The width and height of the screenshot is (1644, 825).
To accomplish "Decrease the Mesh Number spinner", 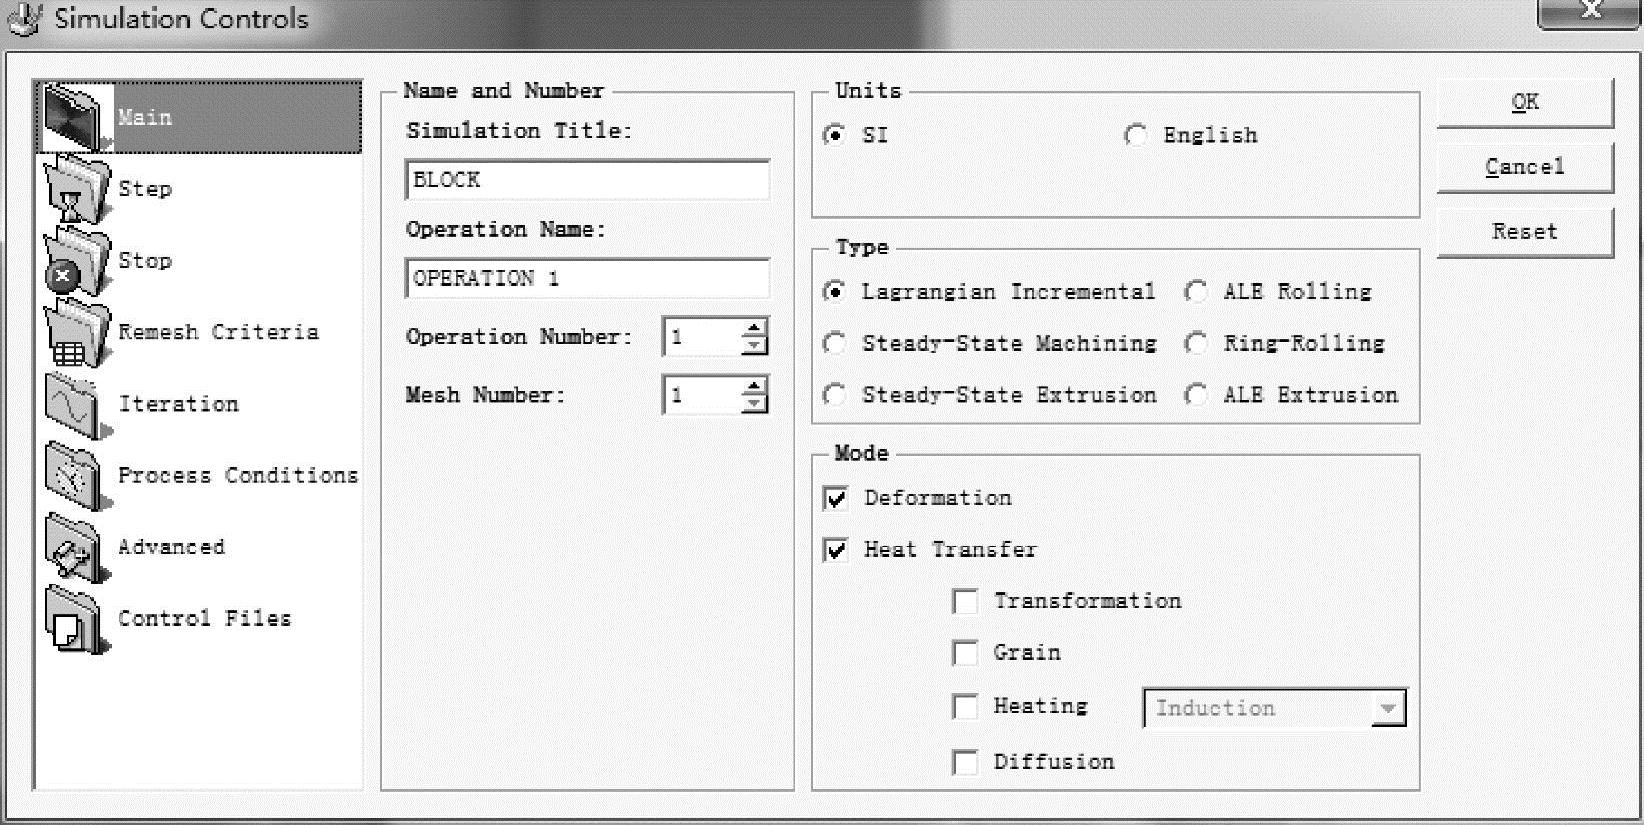I will [x=755, y=404].
